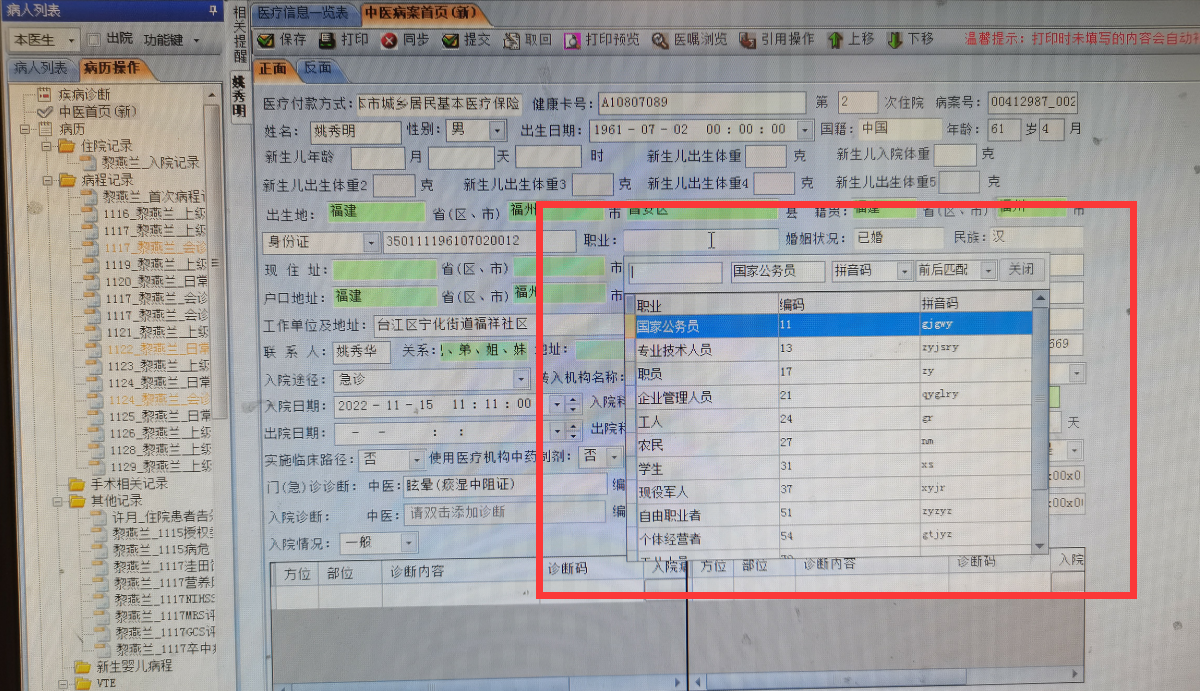Select 工人 in occupation list
The height and width of the screenshot is (691, 1201).
point(832,421)
